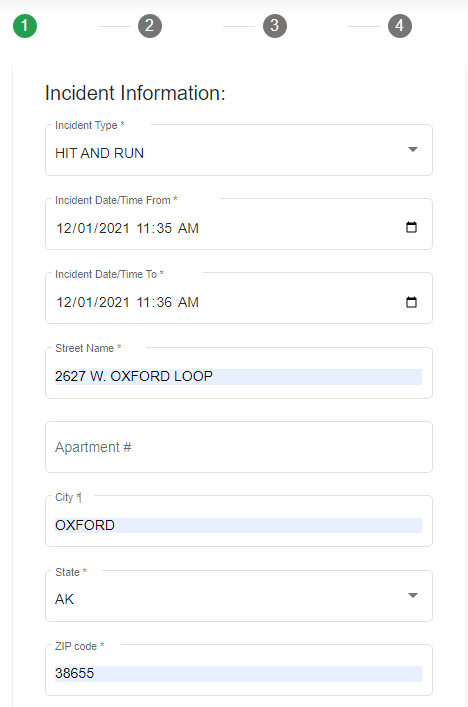
Task: Select the minutes 36 in Date/Time To
Action: 164,302
